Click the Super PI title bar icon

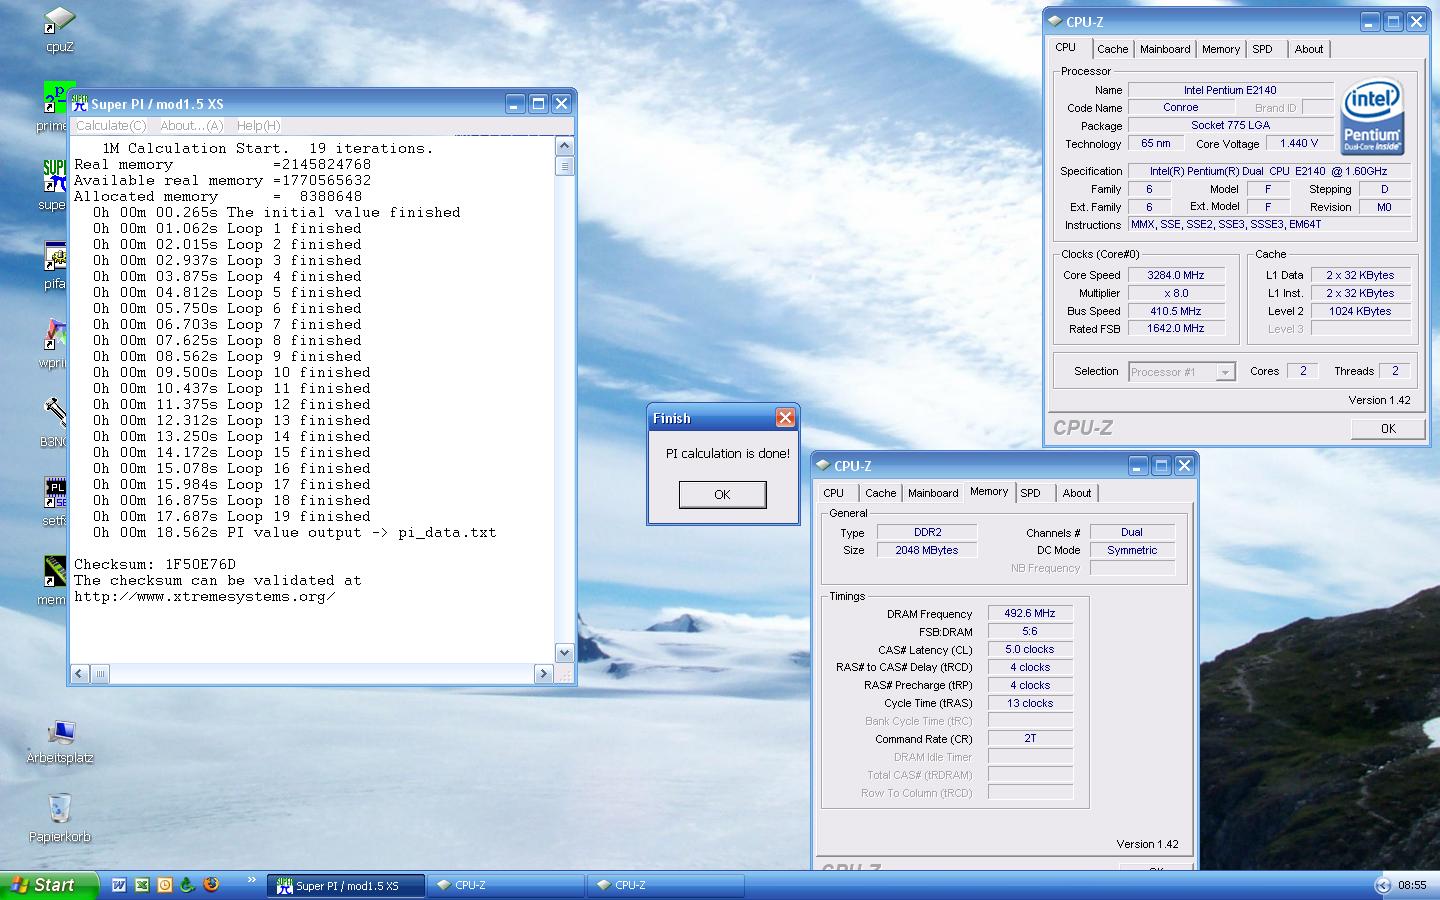(x=81, y=102)
